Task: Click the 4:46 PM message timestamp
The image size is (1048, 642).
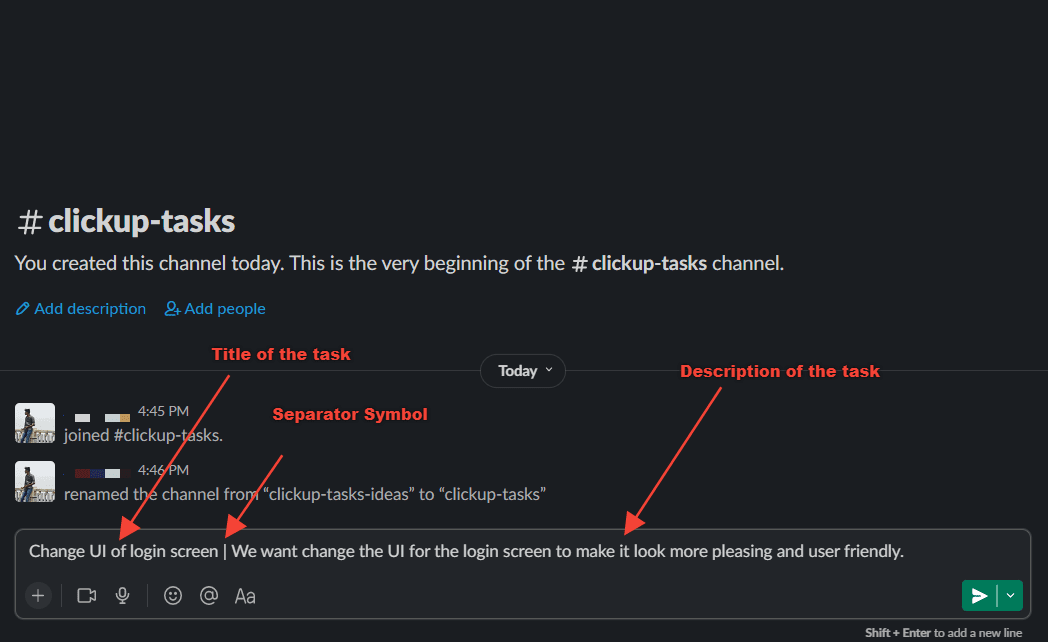Action: pos(163,470)
